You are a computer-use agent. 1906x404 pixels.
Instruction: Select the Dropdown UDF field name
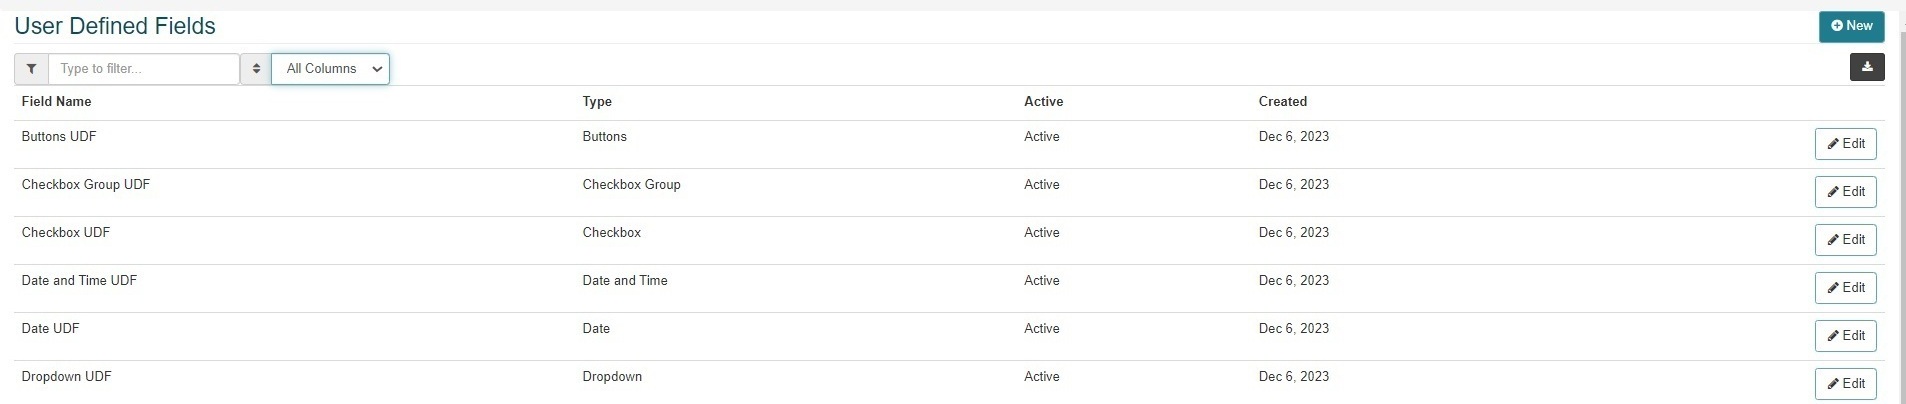[x=66, y=377]
